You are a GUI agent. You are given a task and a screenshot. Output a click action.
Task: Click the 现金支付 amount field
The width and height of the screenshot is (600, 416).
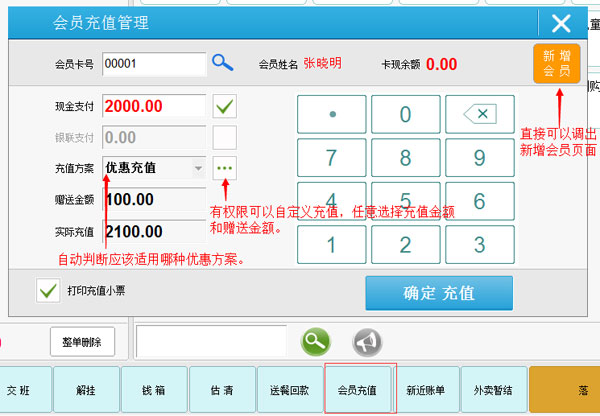click(x=152, y=106)
